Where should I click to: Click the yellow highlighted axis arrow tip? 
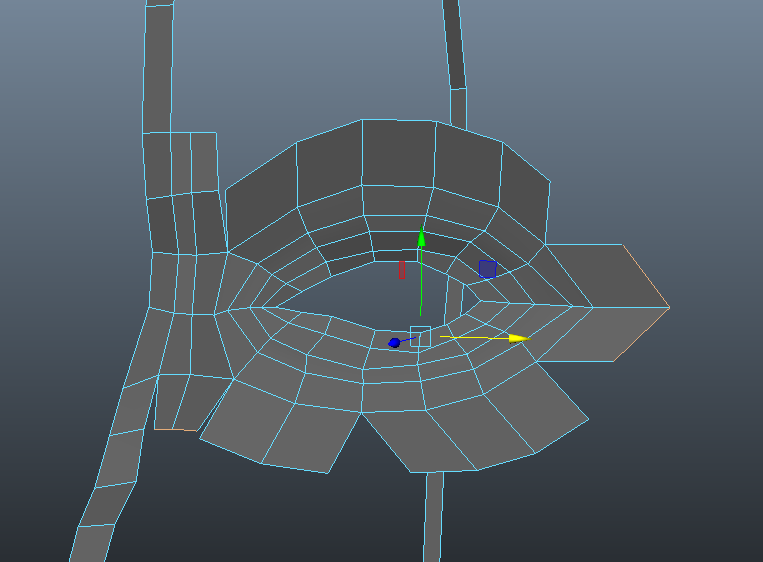518,338
